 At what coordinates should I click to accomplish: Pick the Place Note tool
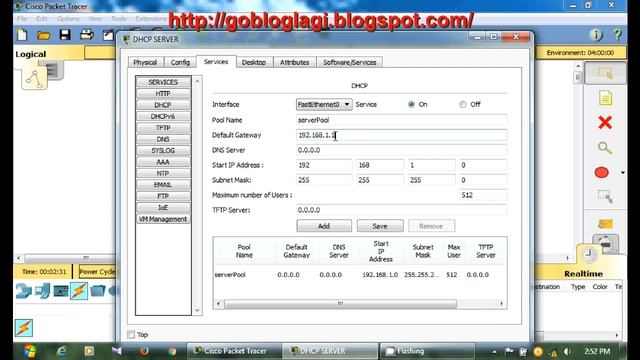click(x=605, y=98)
